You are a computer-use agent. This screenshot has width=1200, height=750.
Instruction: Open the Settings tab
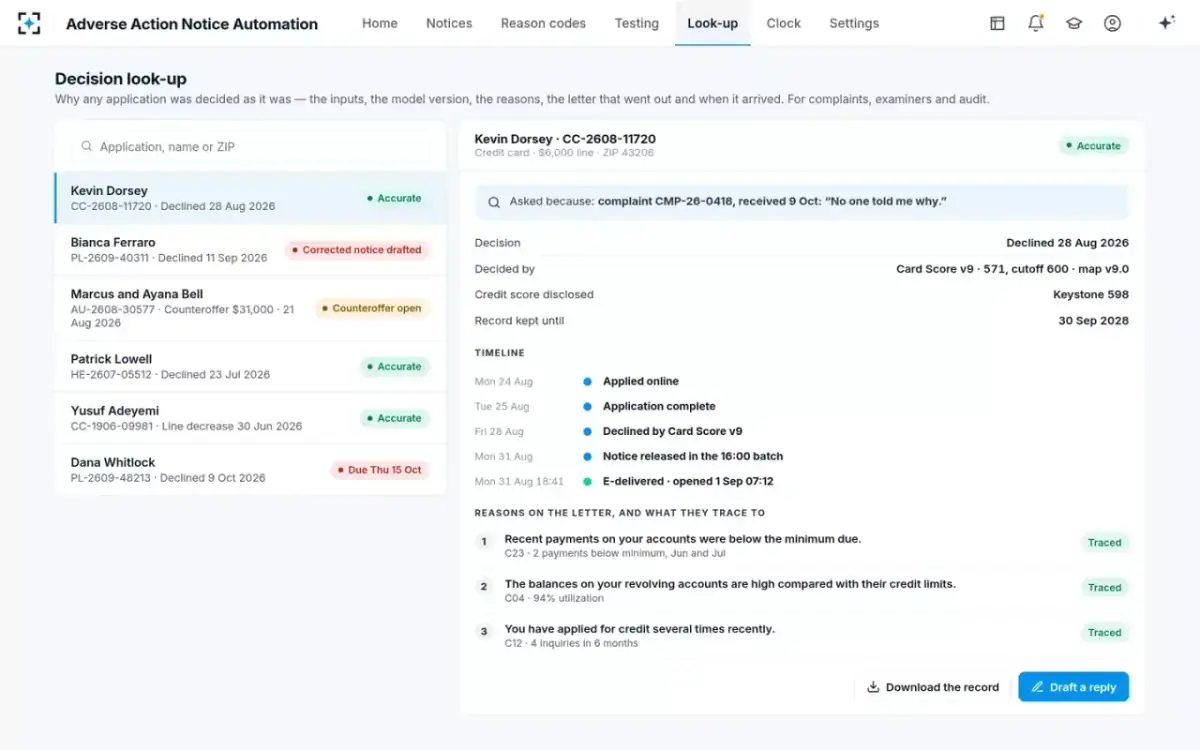pyautogui.click(x=854, y=23)
